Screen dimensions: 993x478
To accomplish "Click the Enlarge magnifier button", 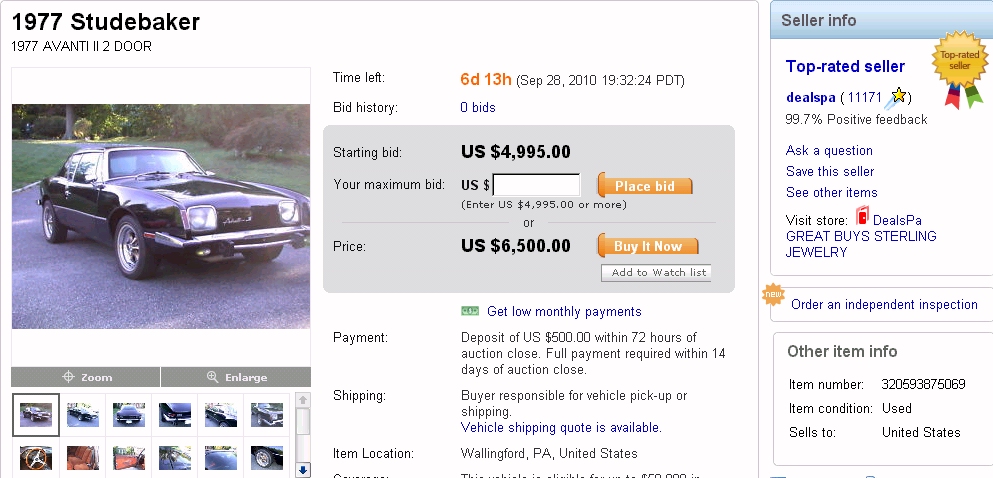I will [236, 377].
